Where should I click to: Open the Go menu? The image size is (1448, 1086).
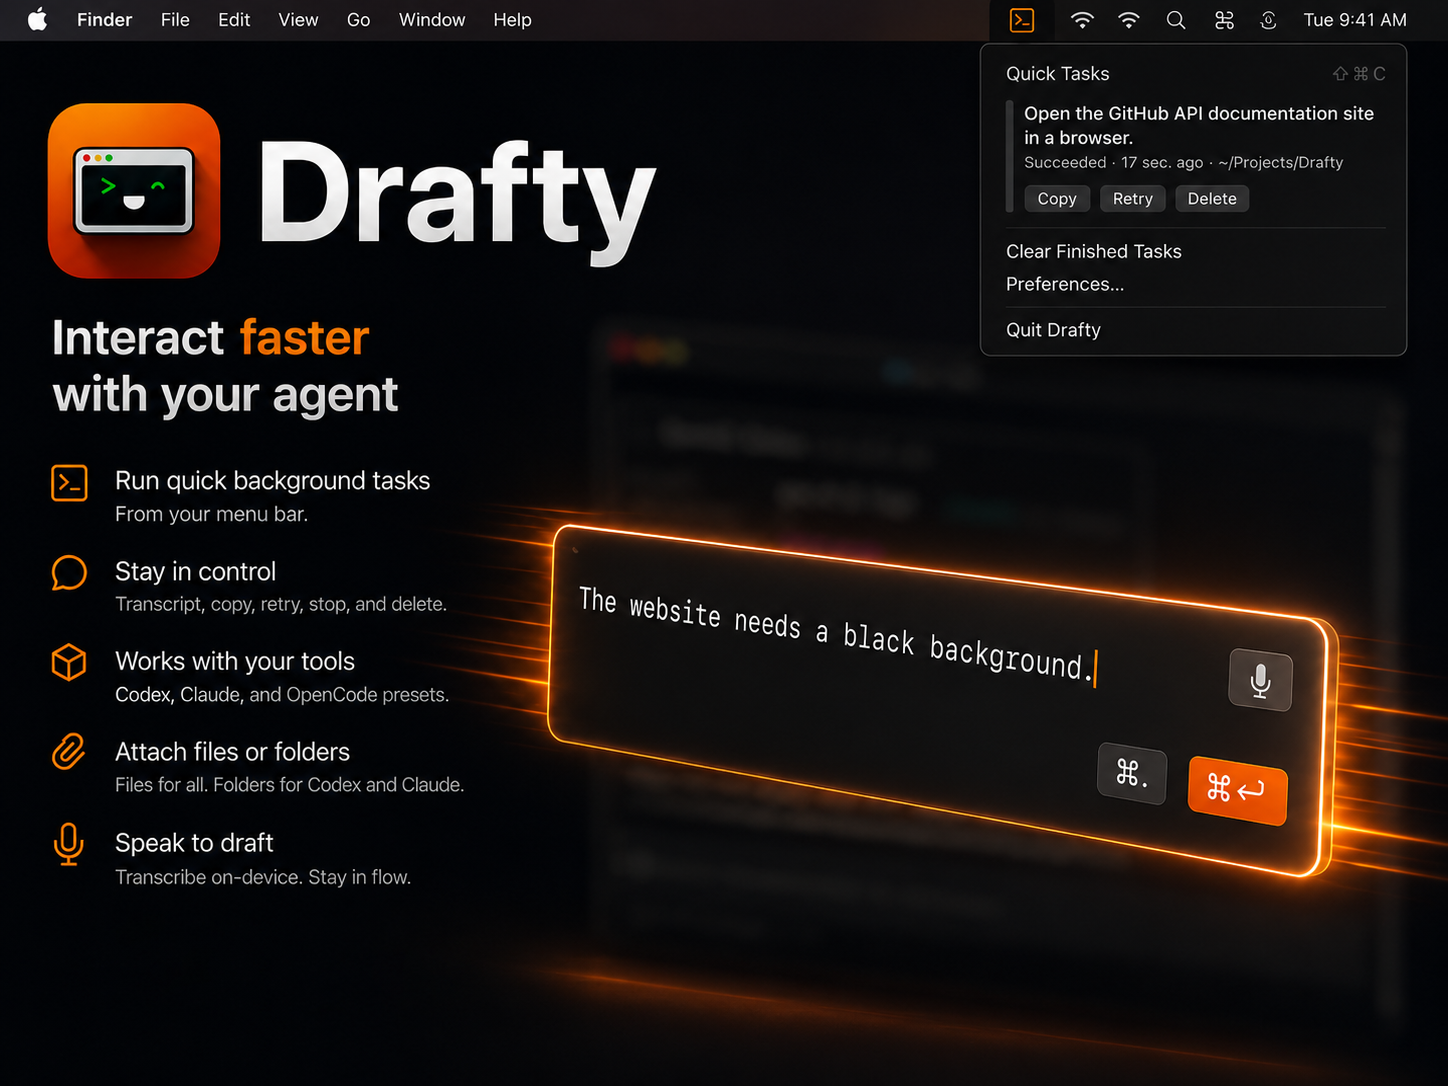[x=358, y=20]
